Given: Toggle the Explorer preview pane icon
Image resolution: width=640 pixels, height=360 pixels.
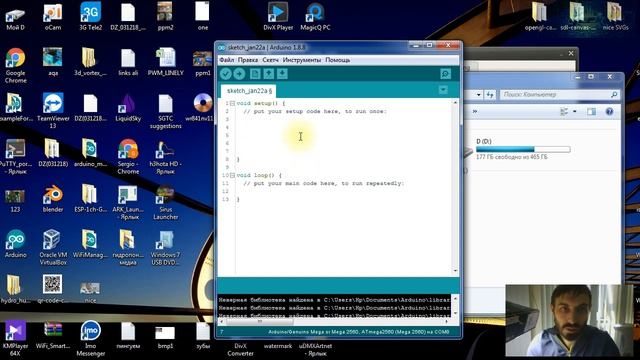Looking at the screenshot, I should (x=591, y=111).
